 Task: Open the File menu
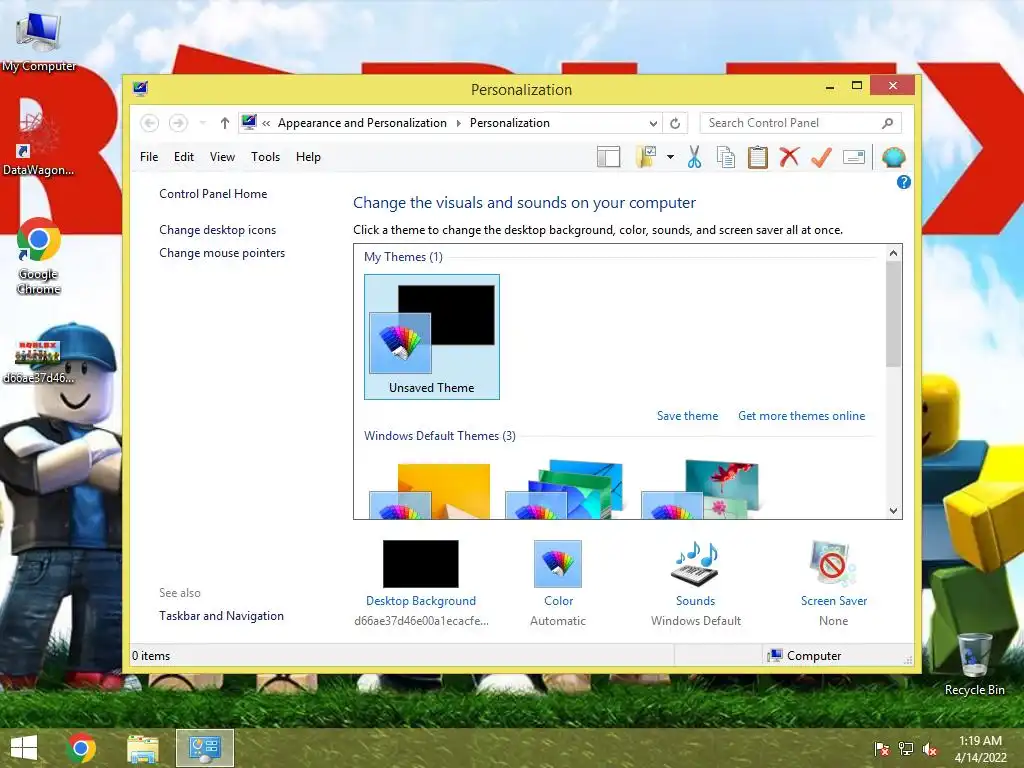tap(149, 157)
